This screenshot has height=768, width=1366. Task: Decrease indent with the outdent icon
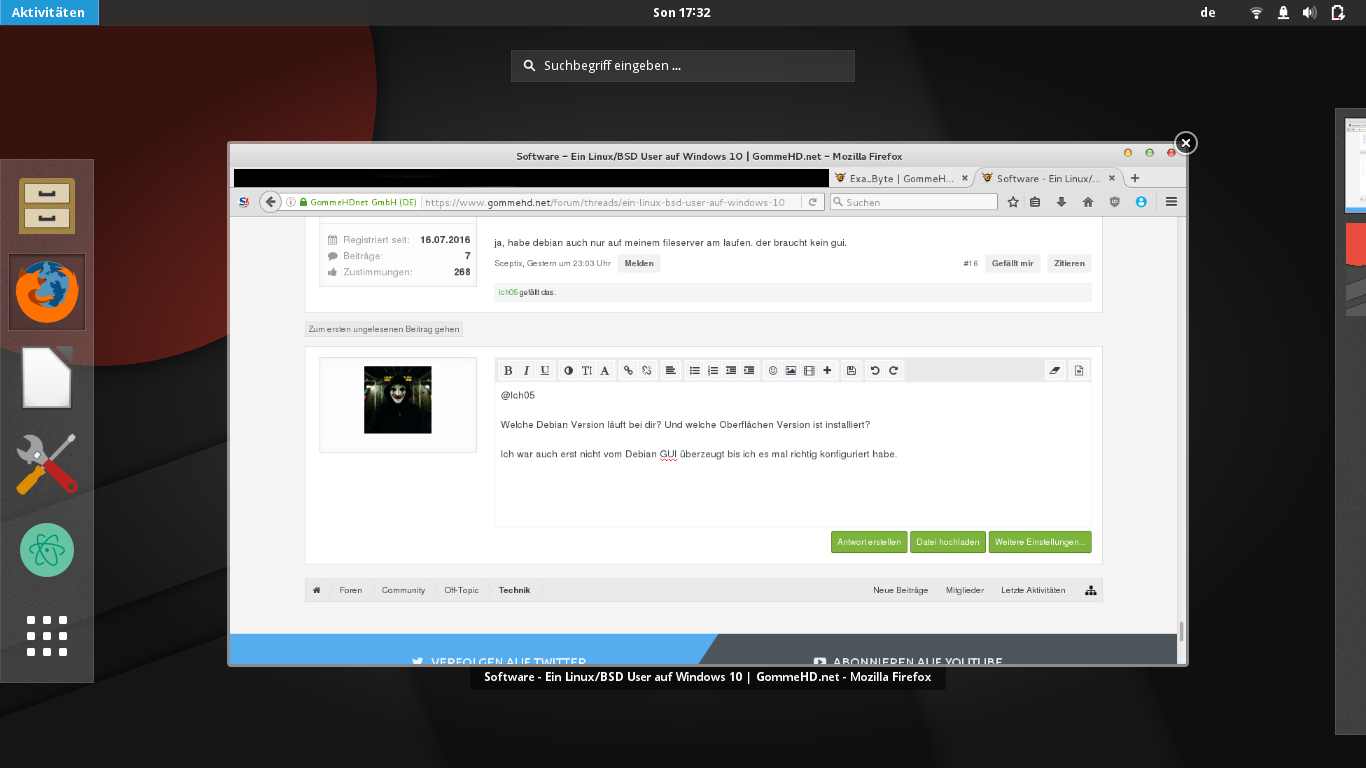click(x=731, y=371)
